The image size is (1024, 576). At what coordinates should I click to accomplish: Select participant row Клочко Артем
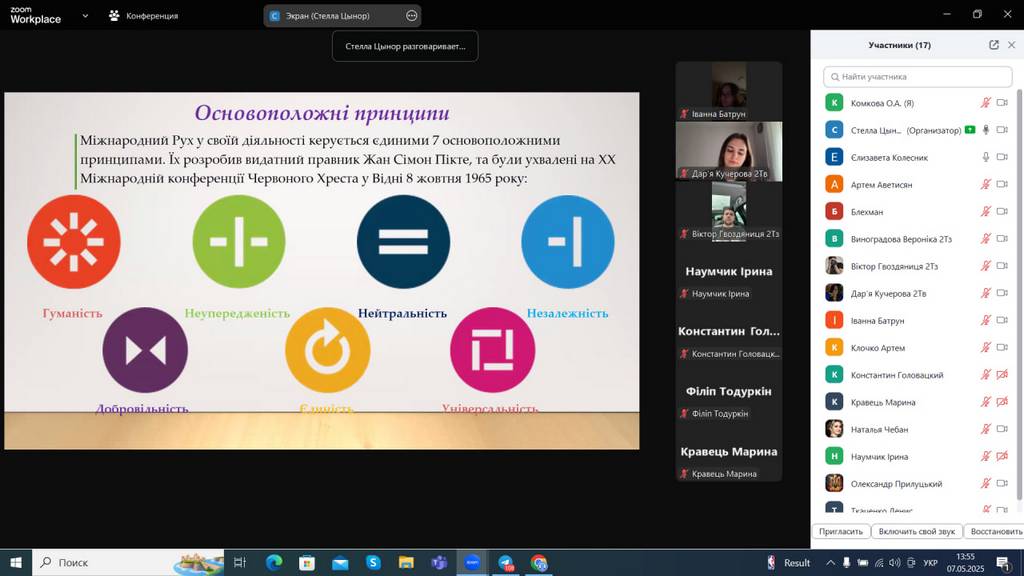(918, 347)
